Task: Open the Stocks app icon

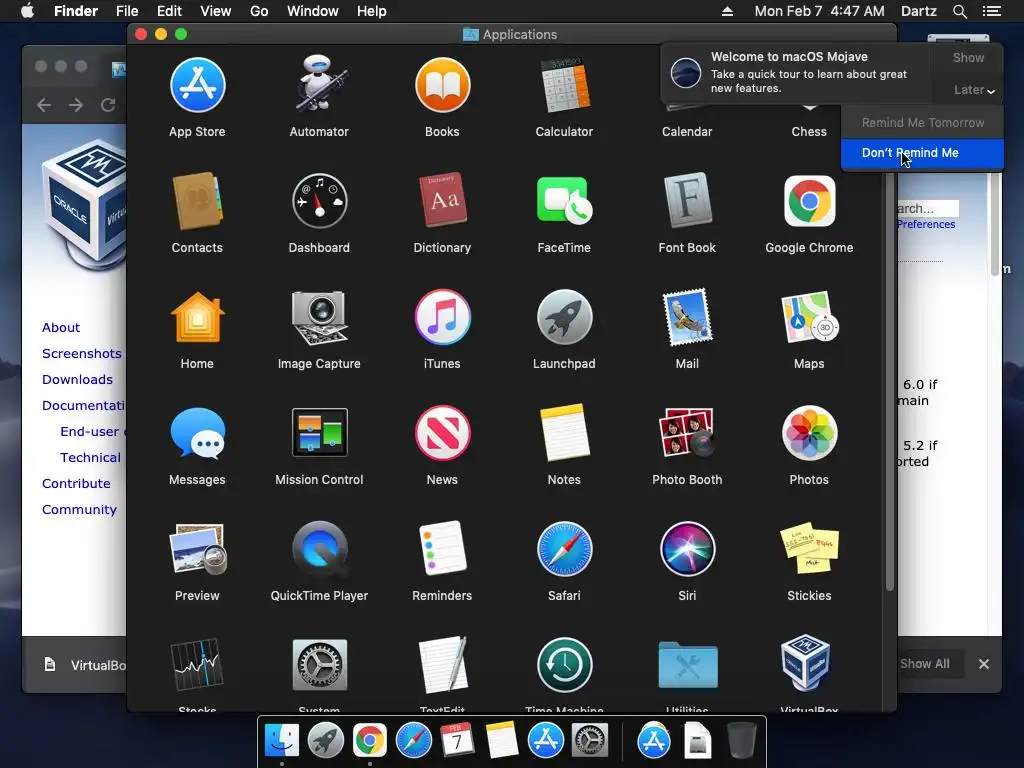Action: coord(197,665)
